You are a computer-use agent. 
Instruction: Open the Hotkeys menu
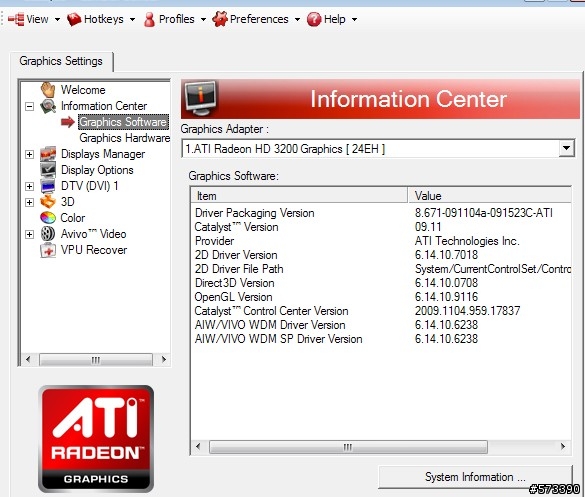pyautogui.click(x=101, y=19)
